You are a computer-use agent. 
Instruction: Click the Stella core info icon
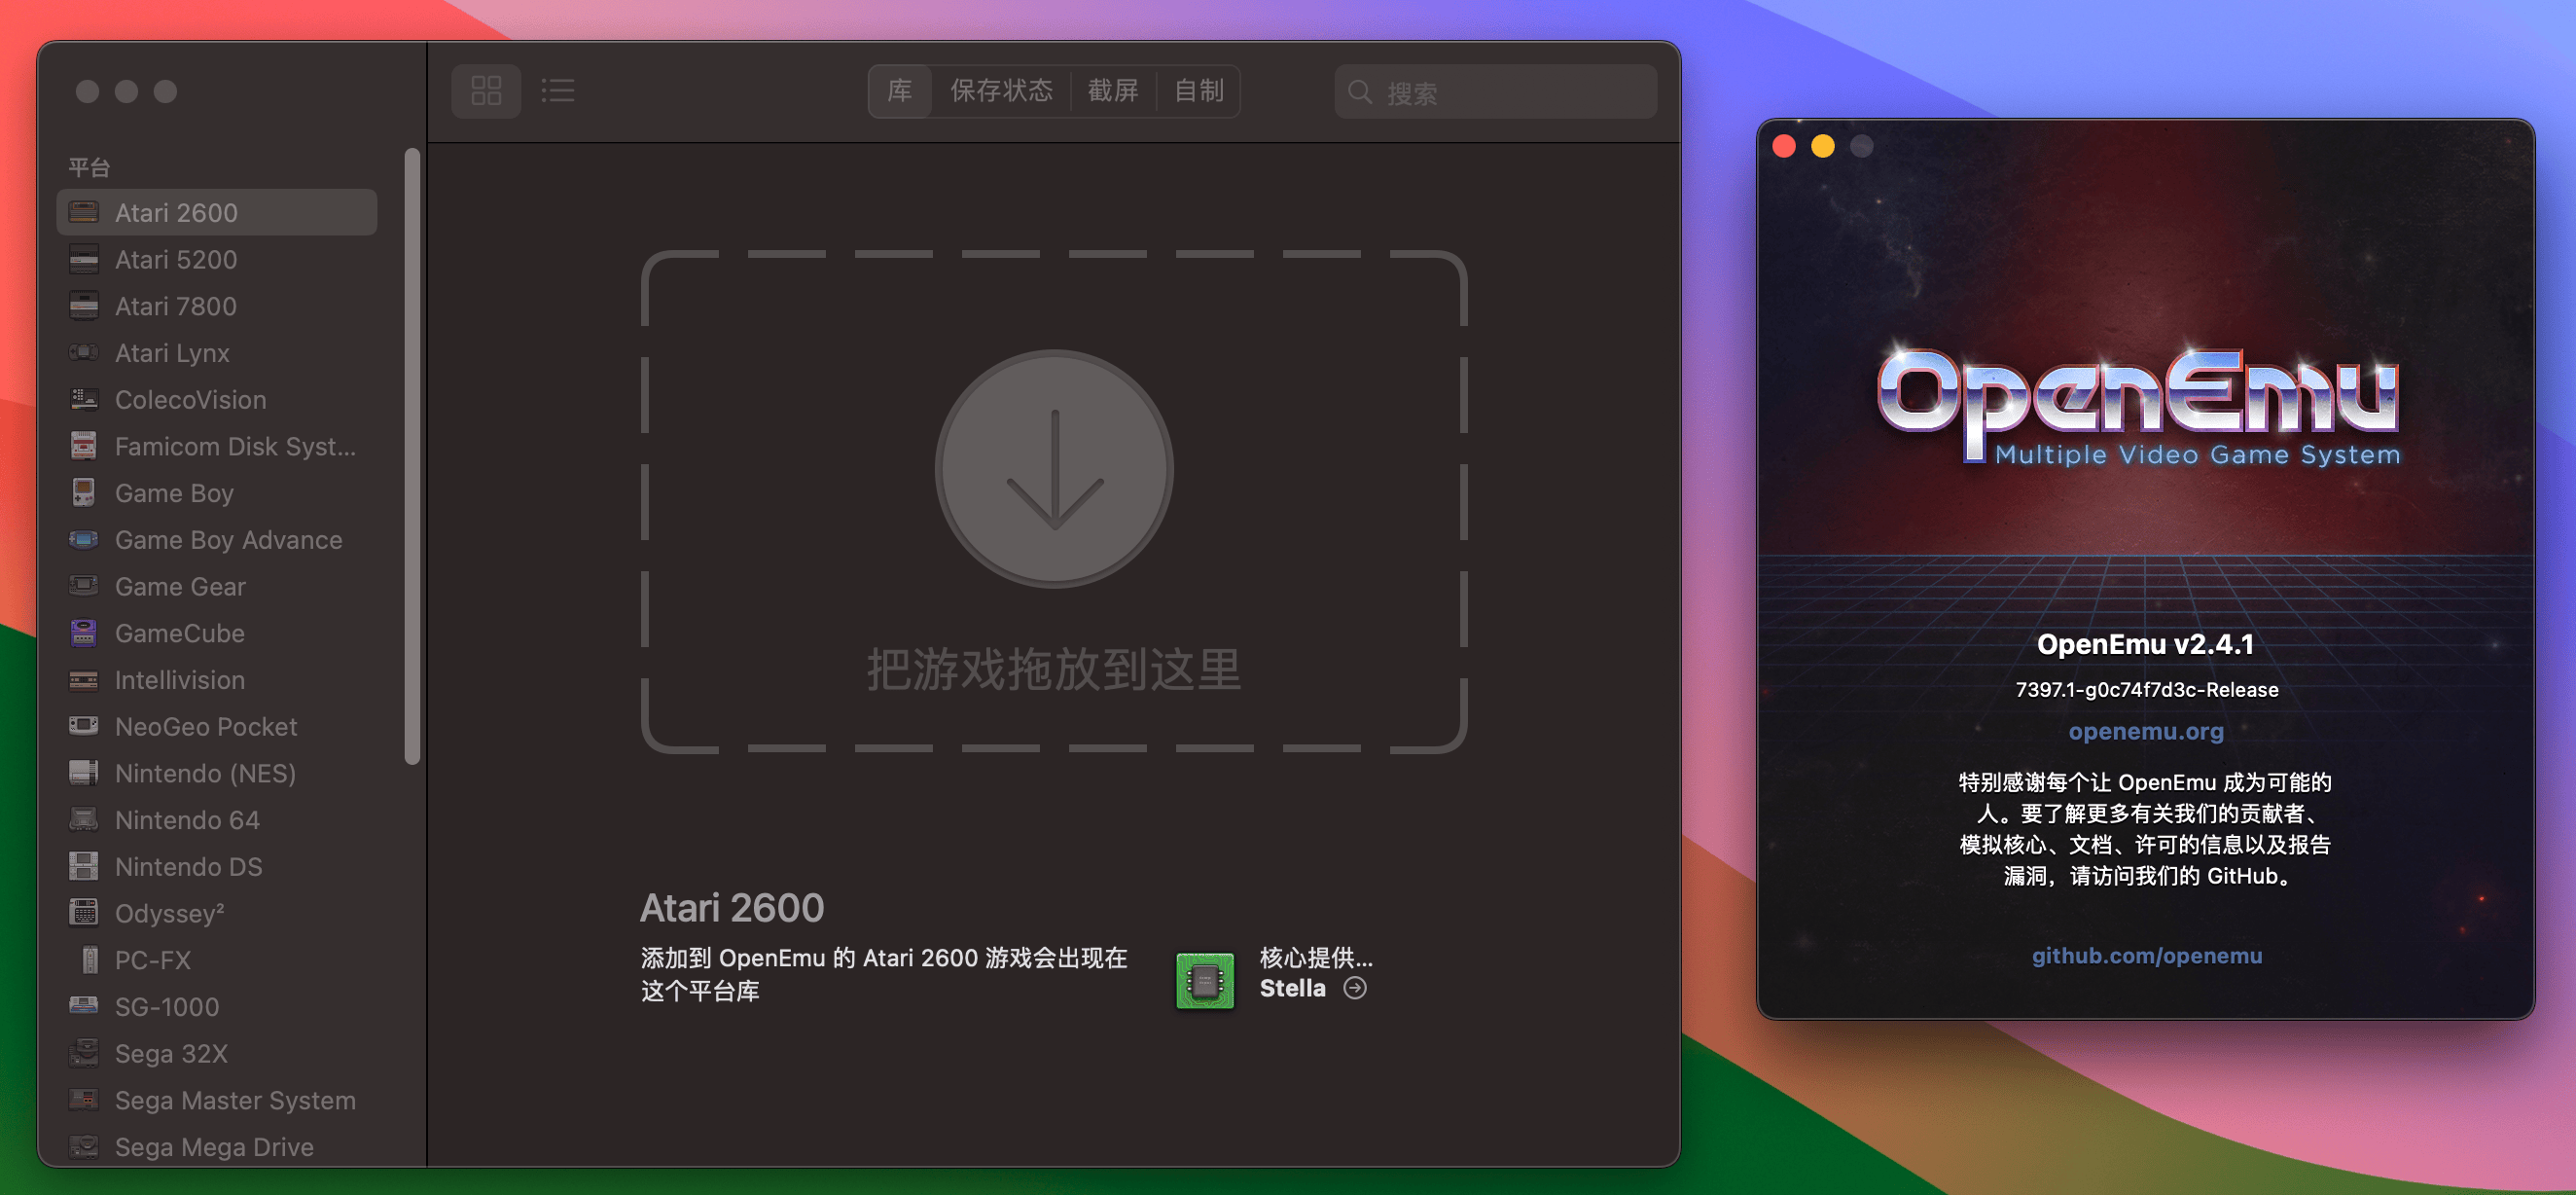(1357, 986)
